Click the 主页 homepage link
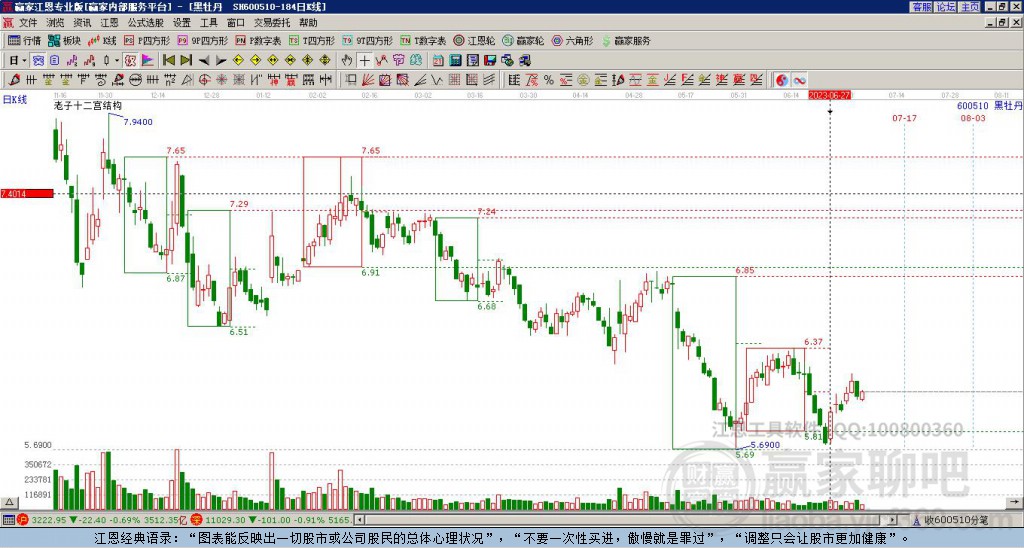Viewport: 1024px width, 548px height. click(969, 7)
